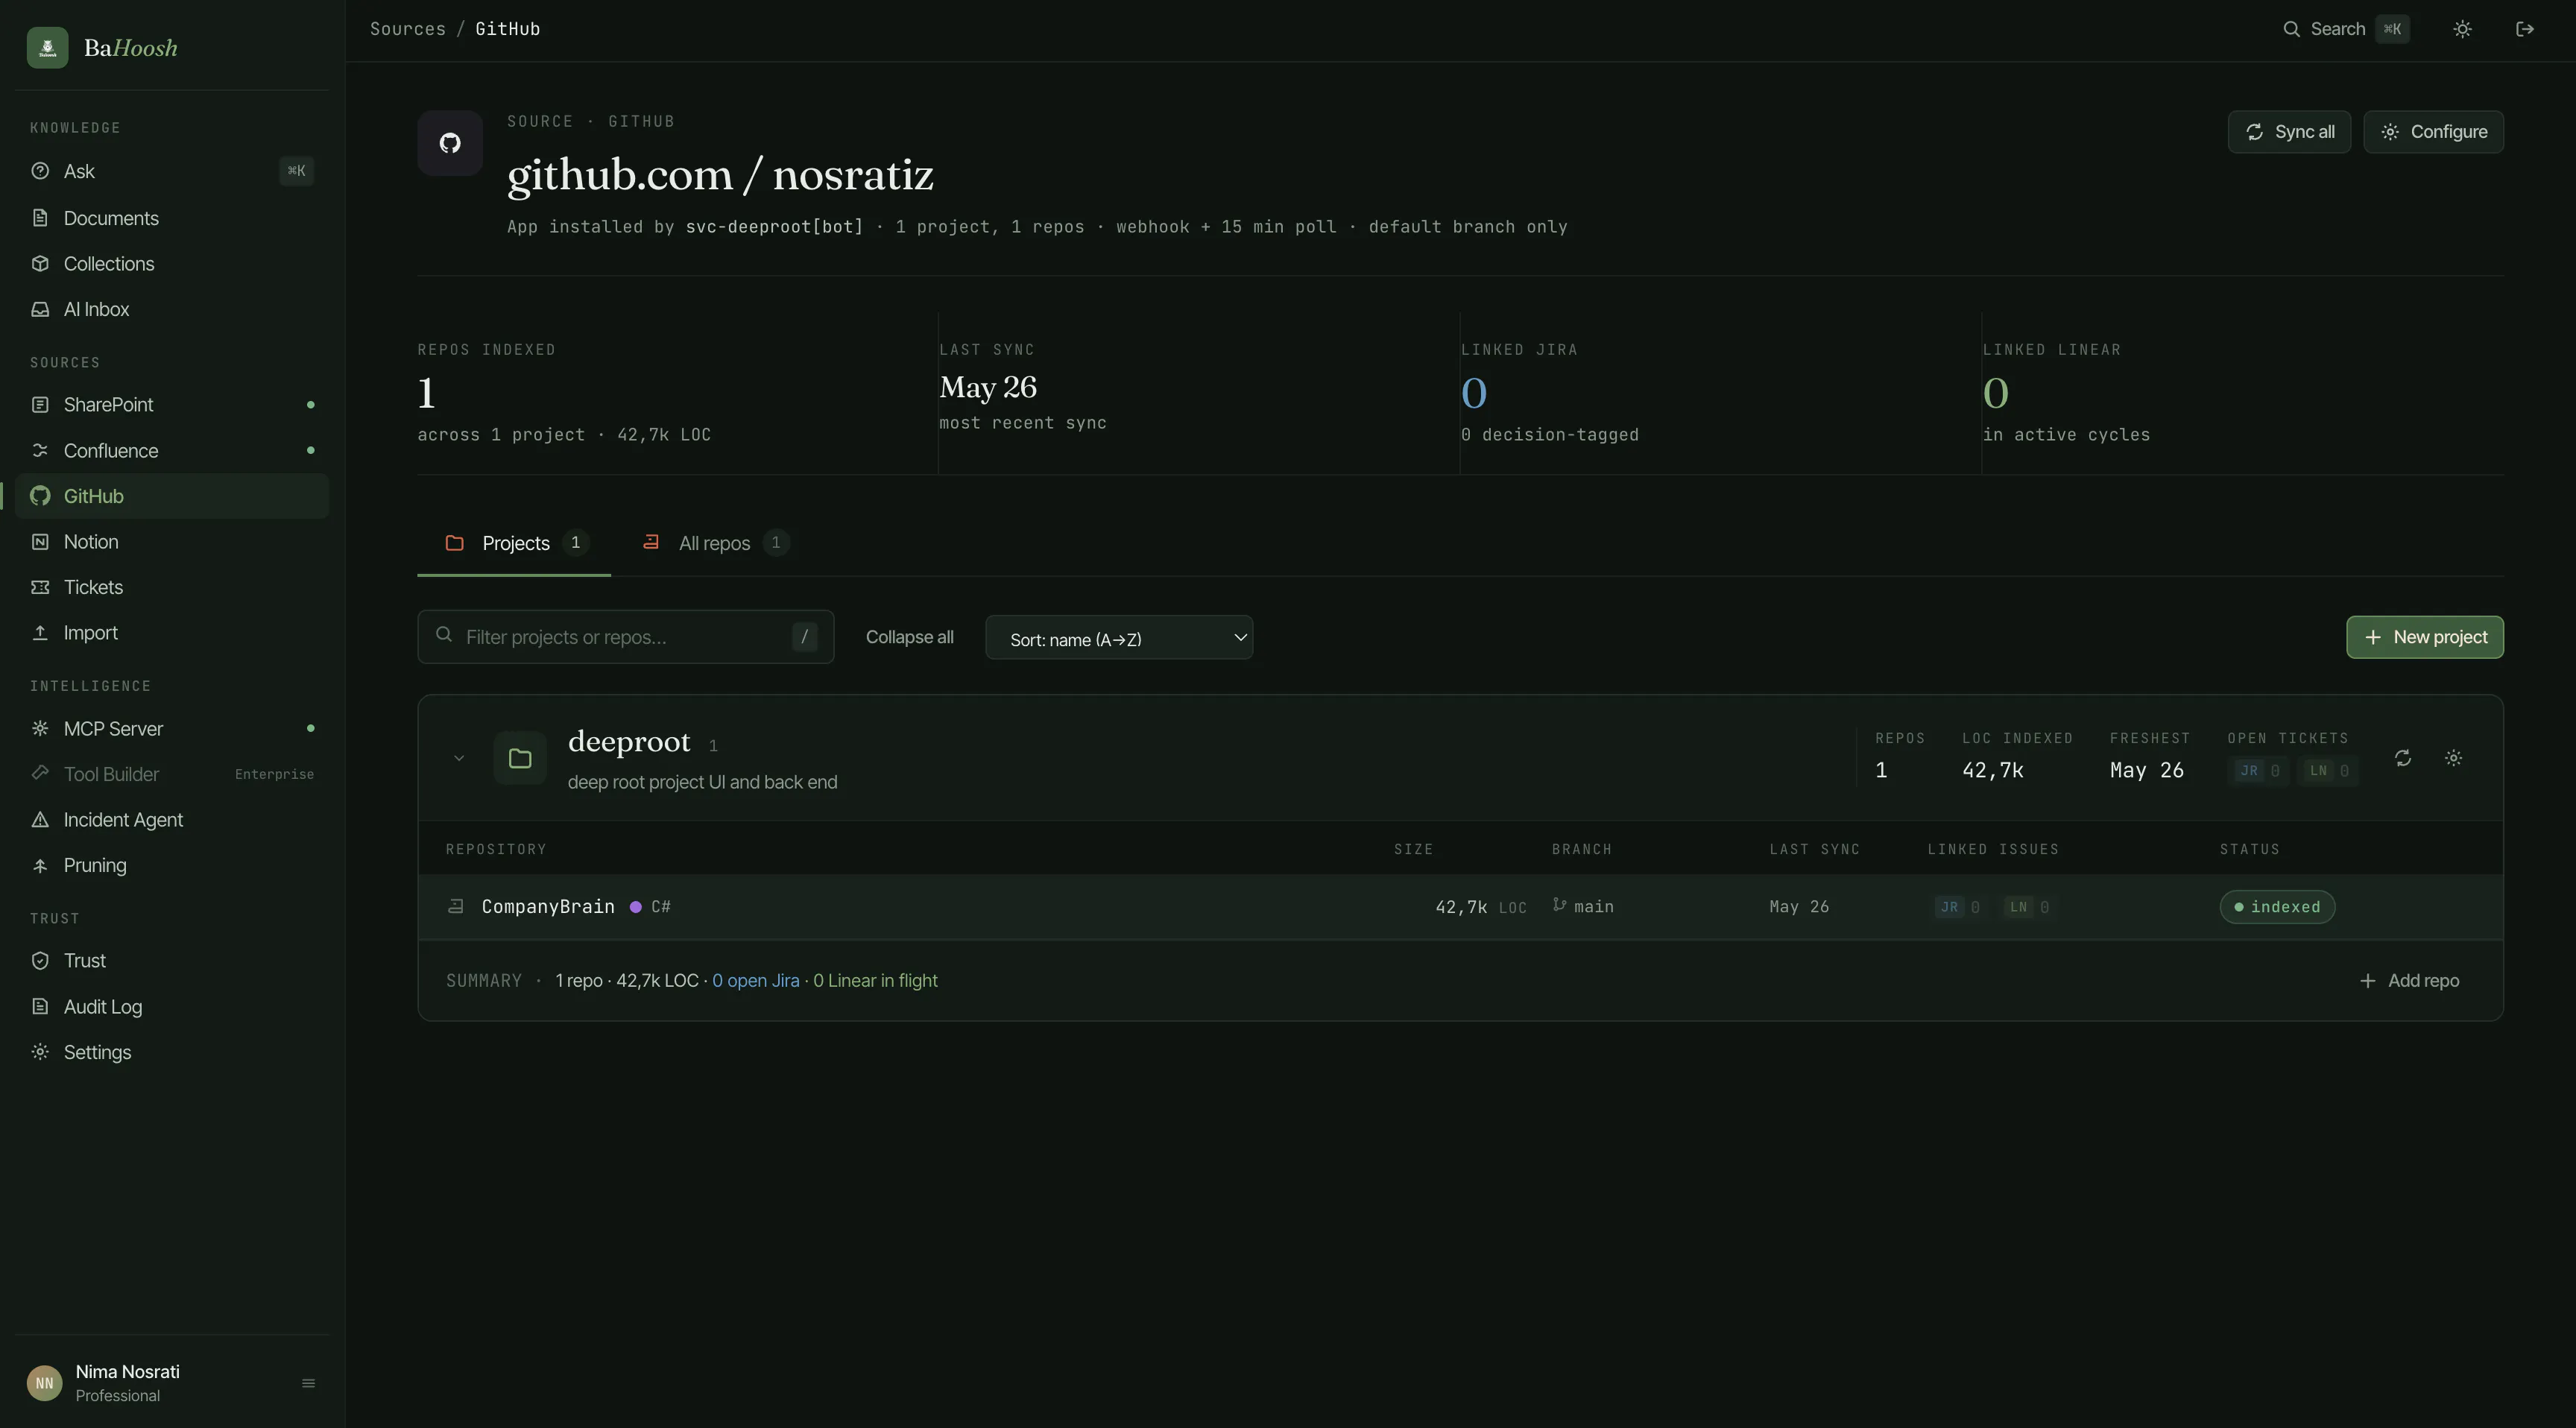This screenshot has width=2576, height=1428.
Task: Click the GitHub icon in sidebar
Action: pyautogui.click(x=40, y=496)
